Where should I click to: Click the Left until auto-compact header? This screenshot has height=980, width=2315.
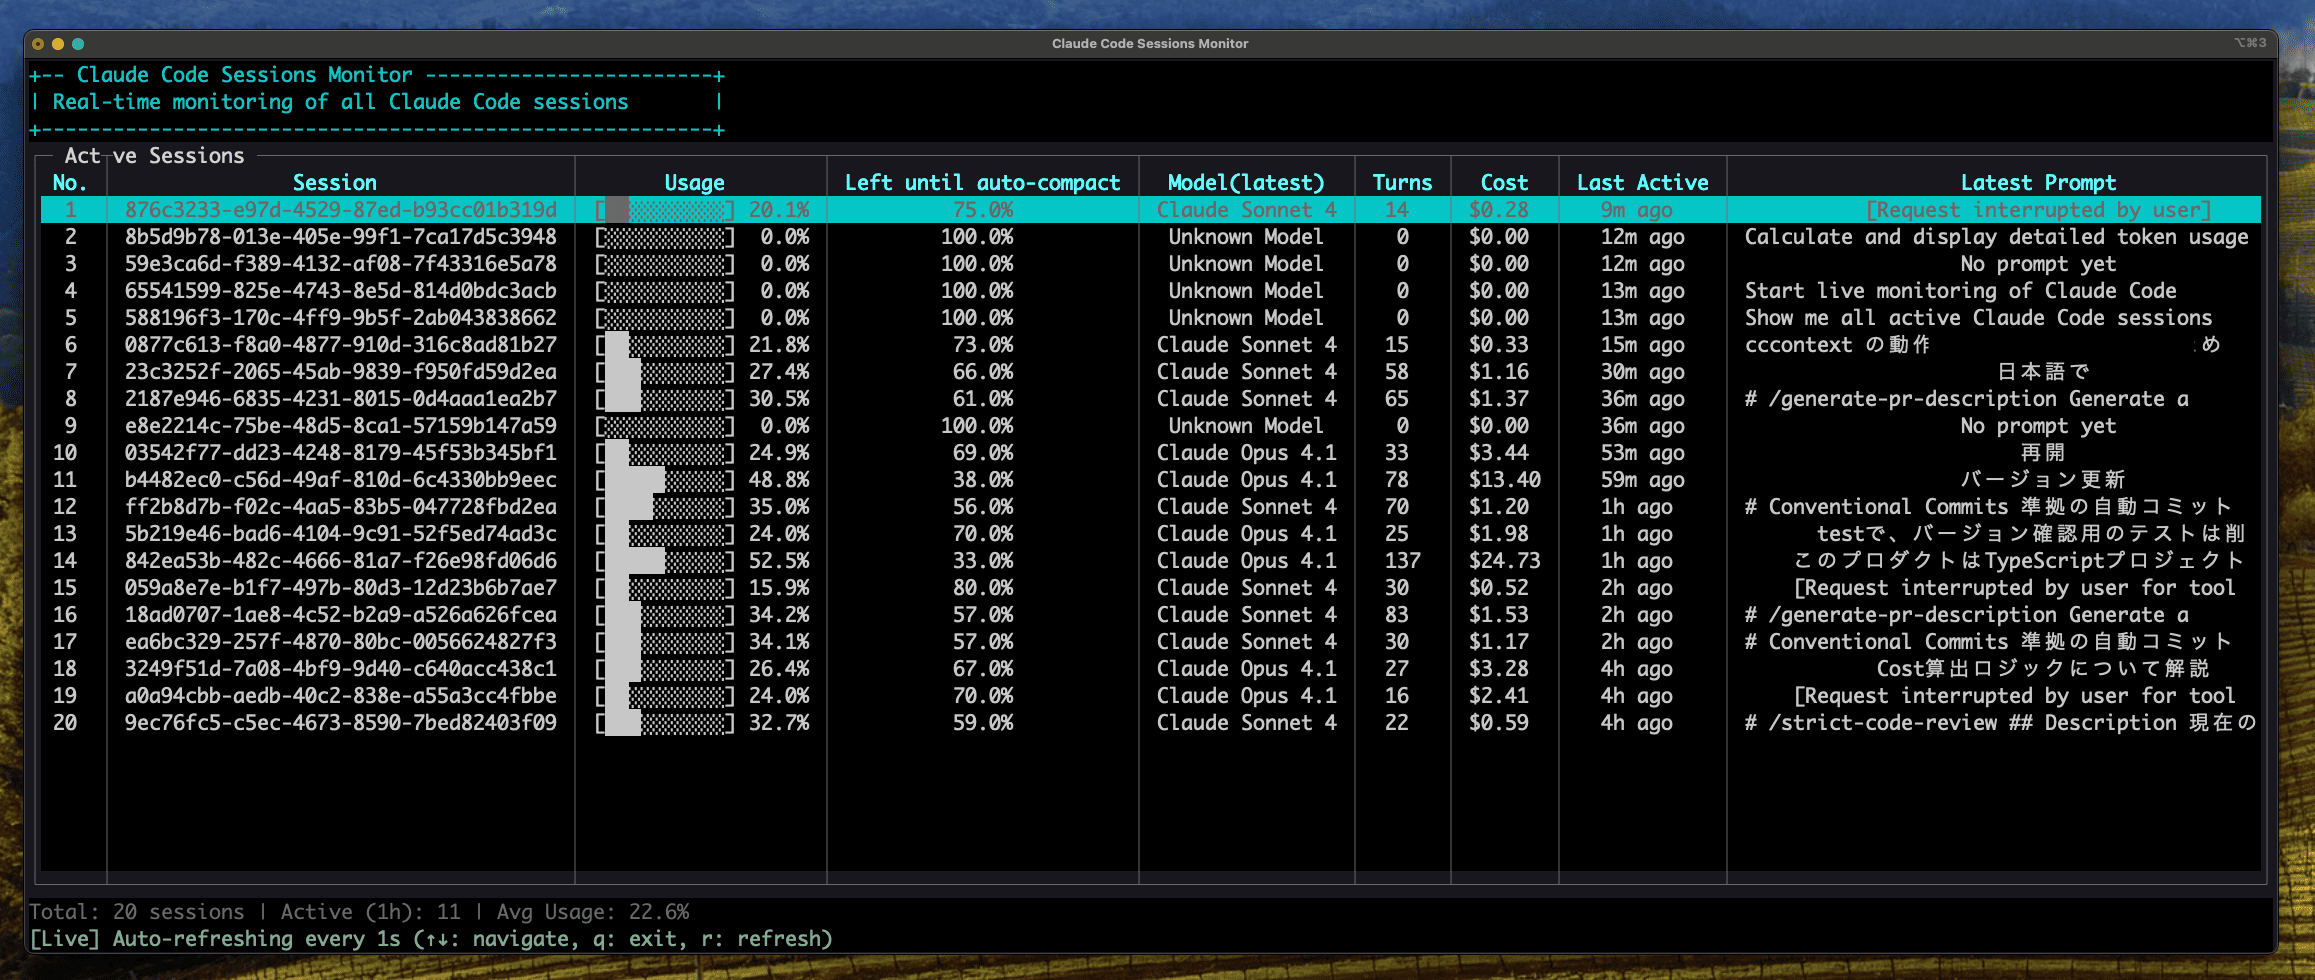tap(982, 183)
